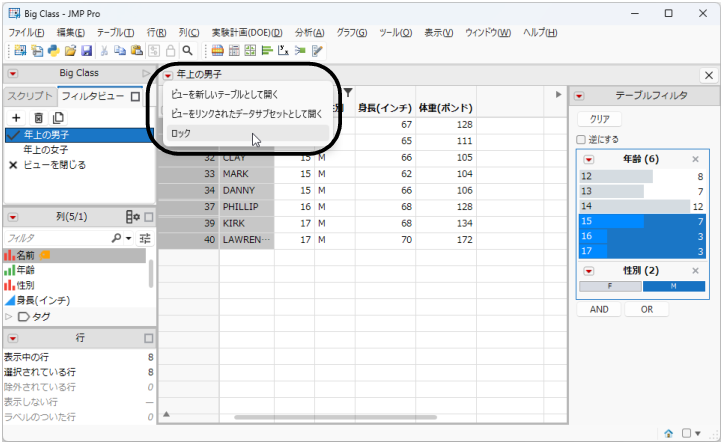Open the 年上の男子 red triangle menu

(x=168, y=75)
